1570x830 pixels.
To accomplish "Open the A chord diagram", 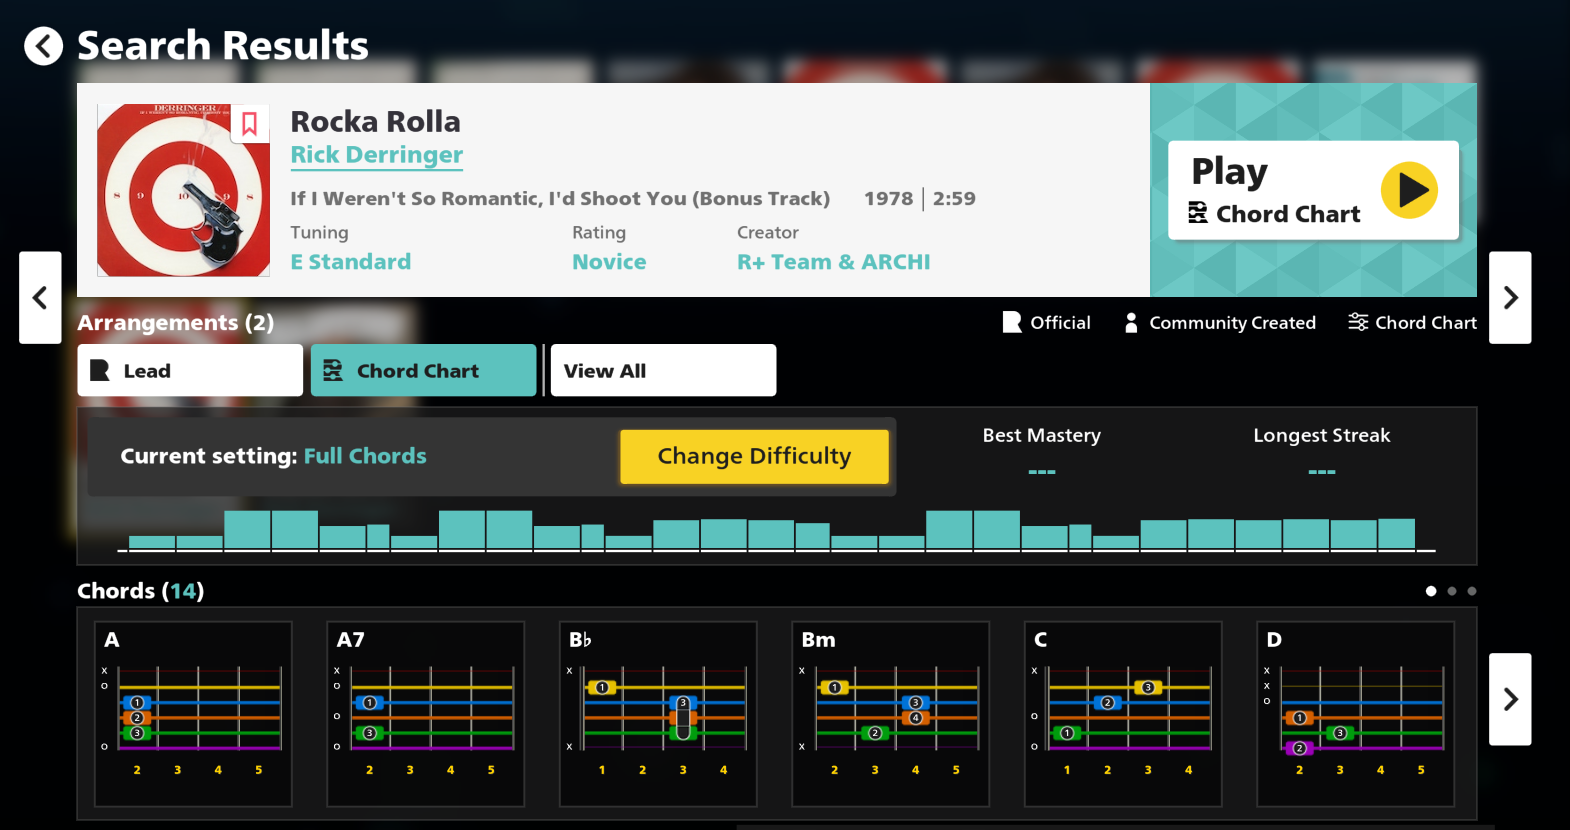I will 193,714.
